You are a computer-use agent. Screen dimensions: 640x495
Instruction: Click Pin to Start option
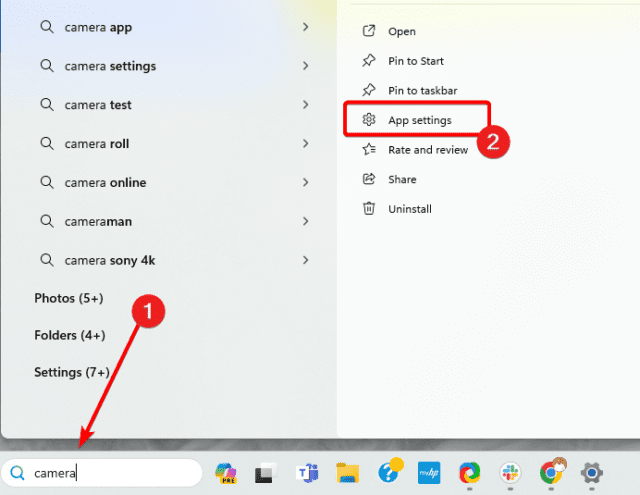click(x=416, y=61)
